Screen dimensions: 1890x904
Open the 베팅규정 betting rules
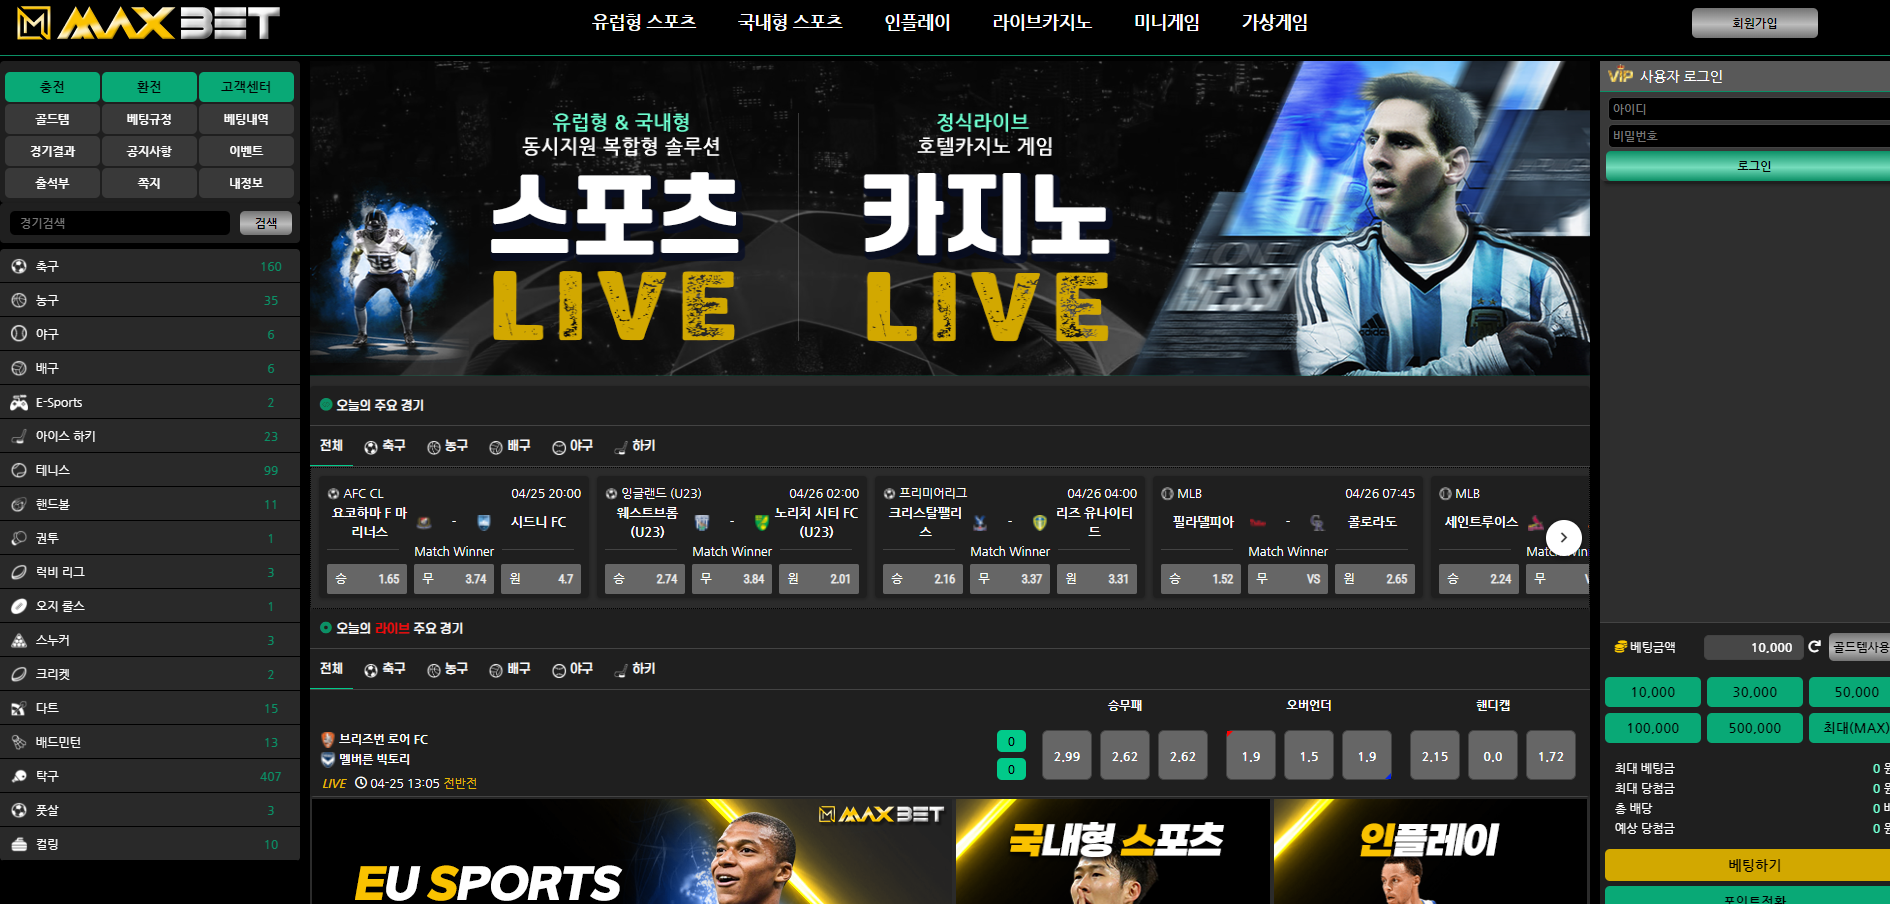click(149, 119)
